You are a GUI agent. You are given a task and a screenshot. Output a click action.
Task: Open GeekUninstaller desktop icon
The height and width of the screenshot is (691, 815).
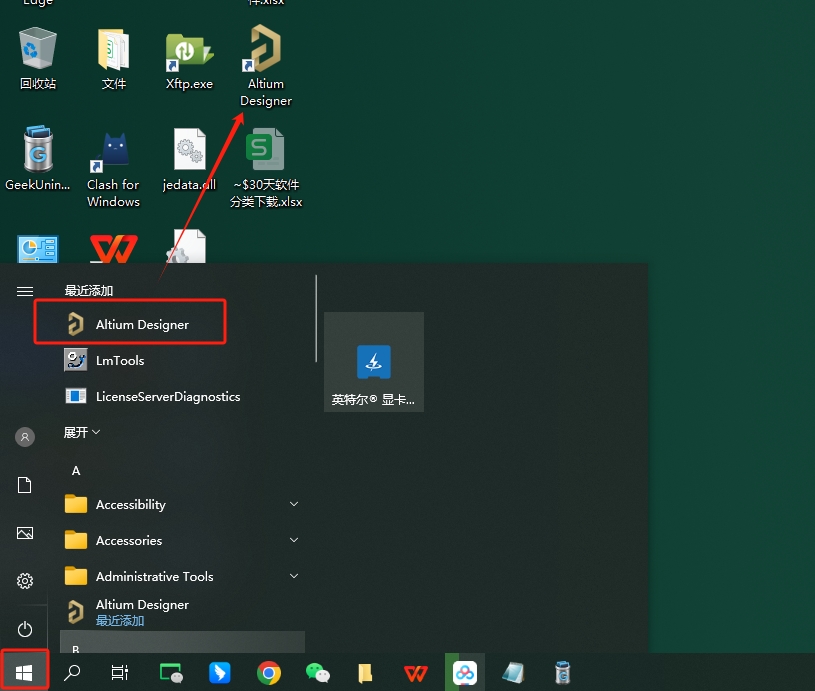(x=38, y=160)
